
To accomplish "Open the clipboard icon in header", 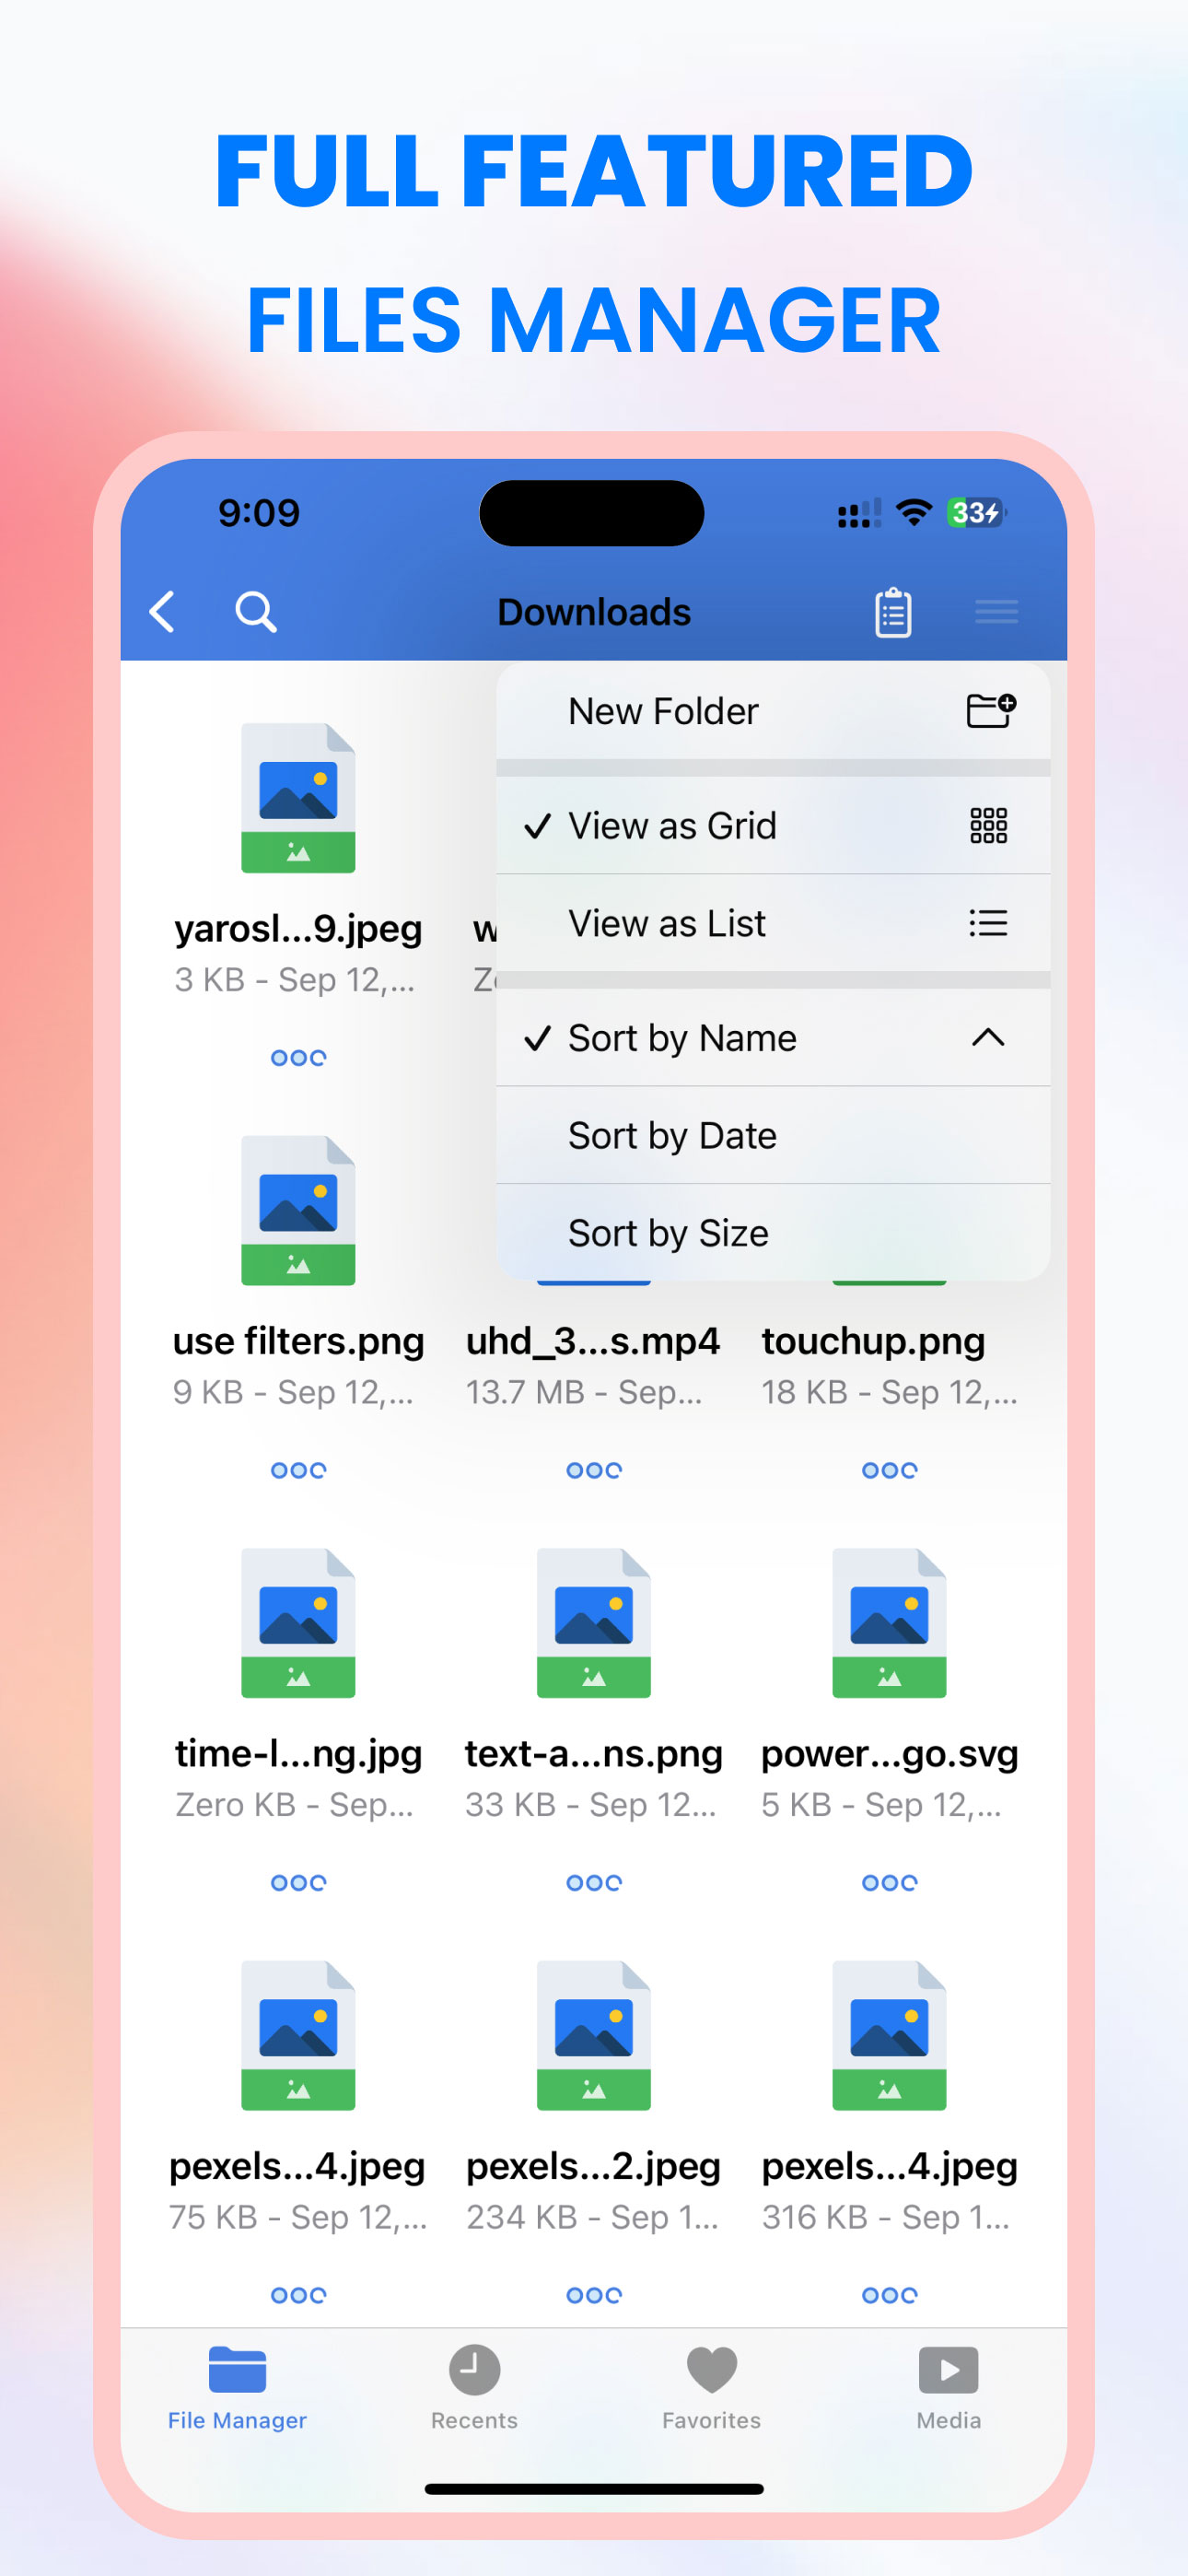I will click(892, 611).
